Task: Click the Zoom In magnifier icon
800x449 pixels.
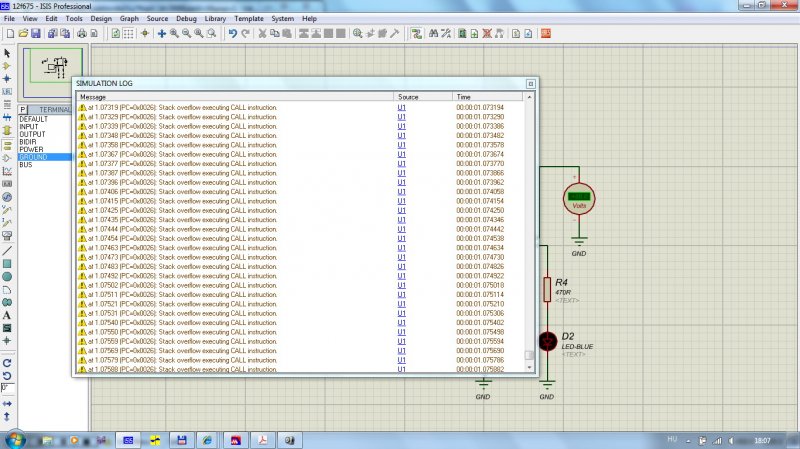Action: [174, 33]
